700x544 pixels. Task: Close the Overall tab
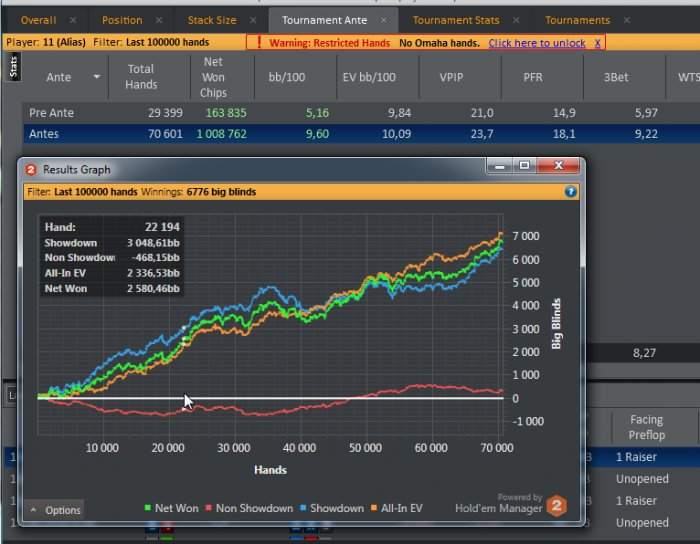pyautogui.click(x=73, y=20)
